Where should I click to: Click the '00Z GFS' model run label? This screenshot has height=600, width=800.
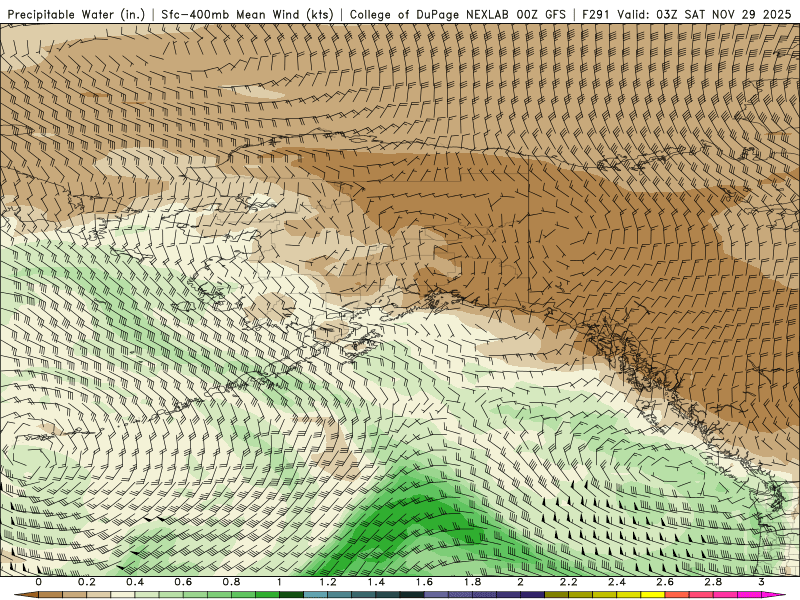pos(541,15)
